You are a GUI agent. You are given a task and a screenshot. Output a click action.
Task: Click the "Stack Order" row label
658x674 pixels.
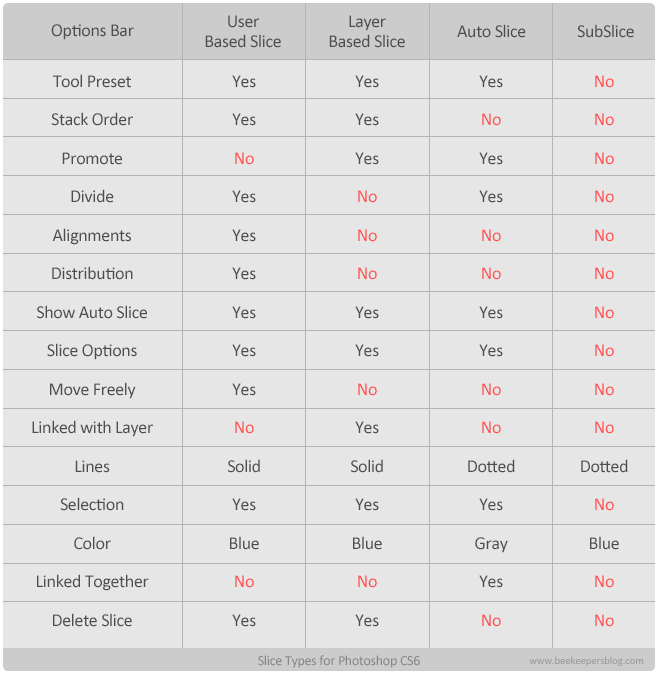[92, 120]
